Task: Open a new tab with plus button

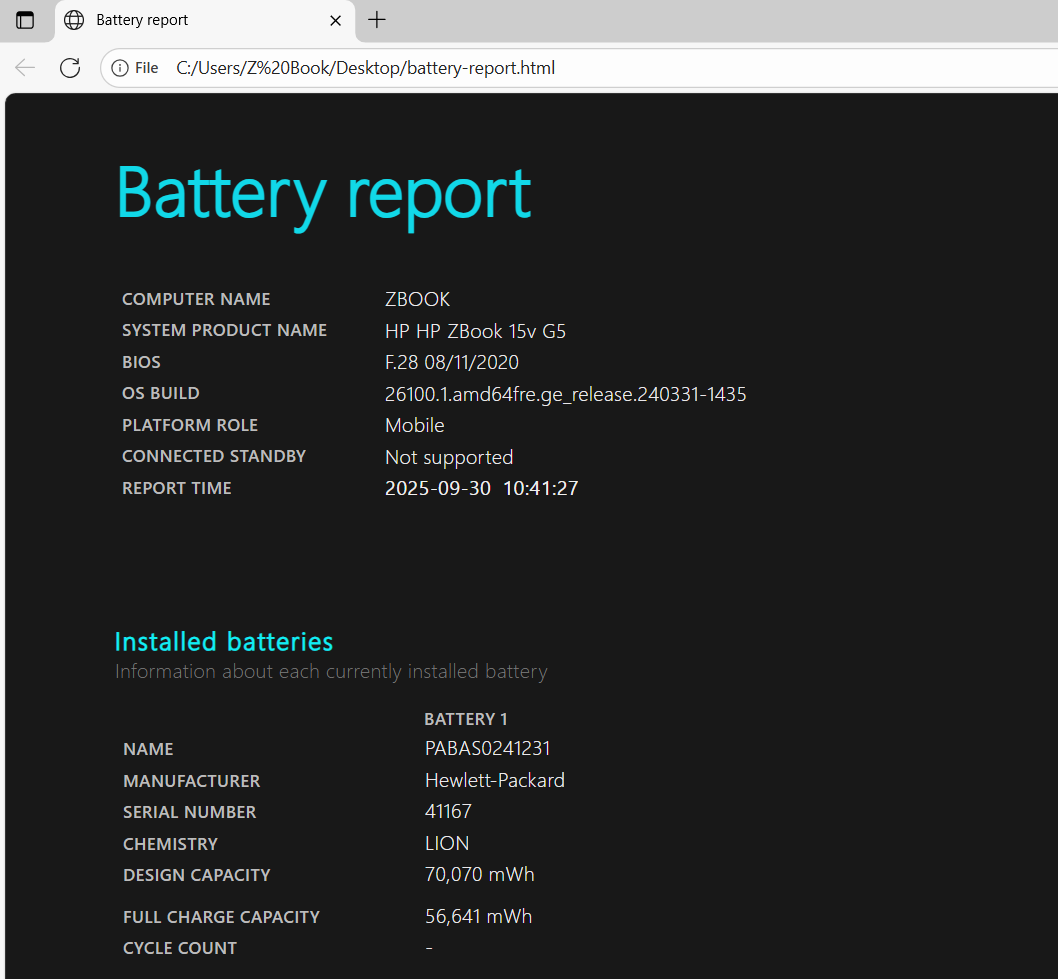Action: [x=377, y=20]
